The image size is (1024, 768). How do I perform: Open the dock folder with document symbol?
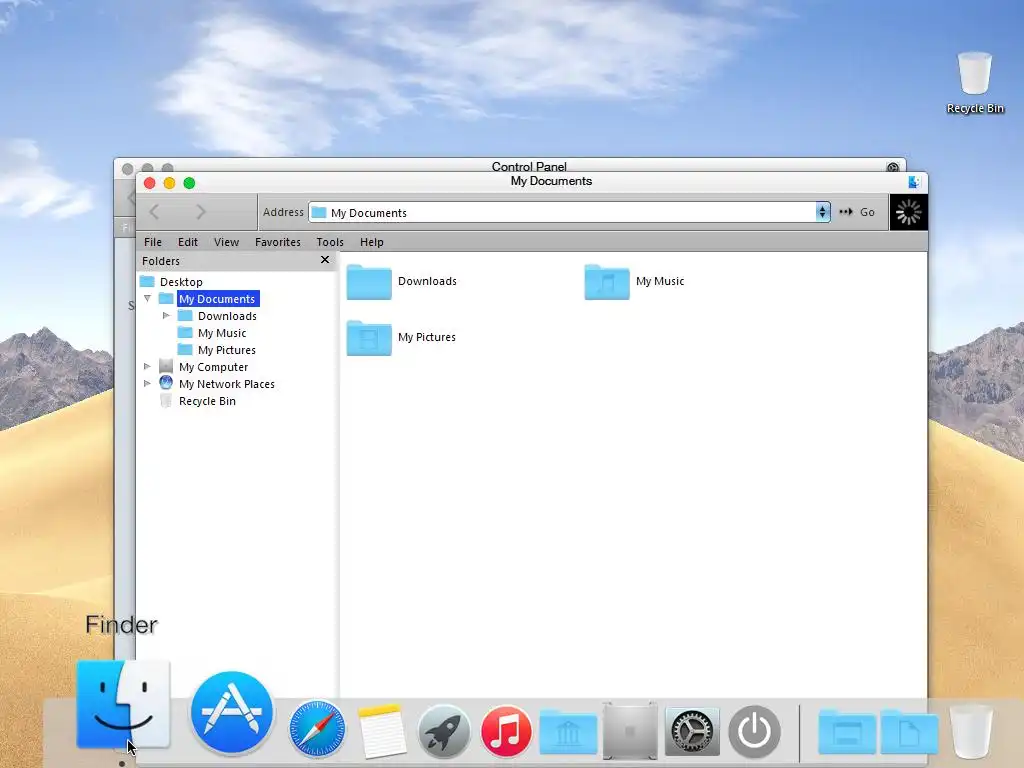[x=909, y=732]
